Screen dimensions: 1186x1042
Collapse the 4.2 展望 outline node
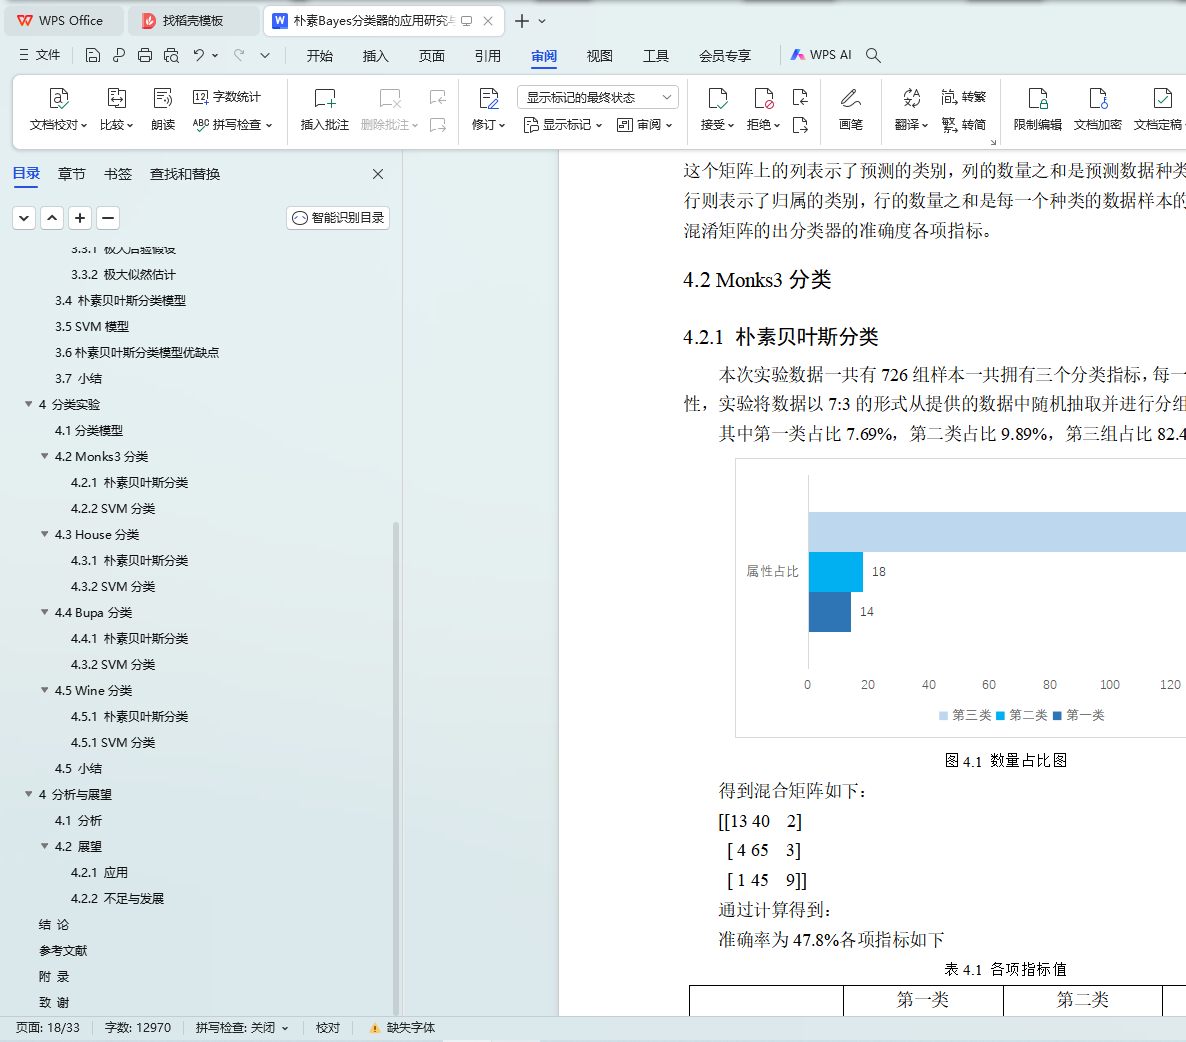pos(45,846)
